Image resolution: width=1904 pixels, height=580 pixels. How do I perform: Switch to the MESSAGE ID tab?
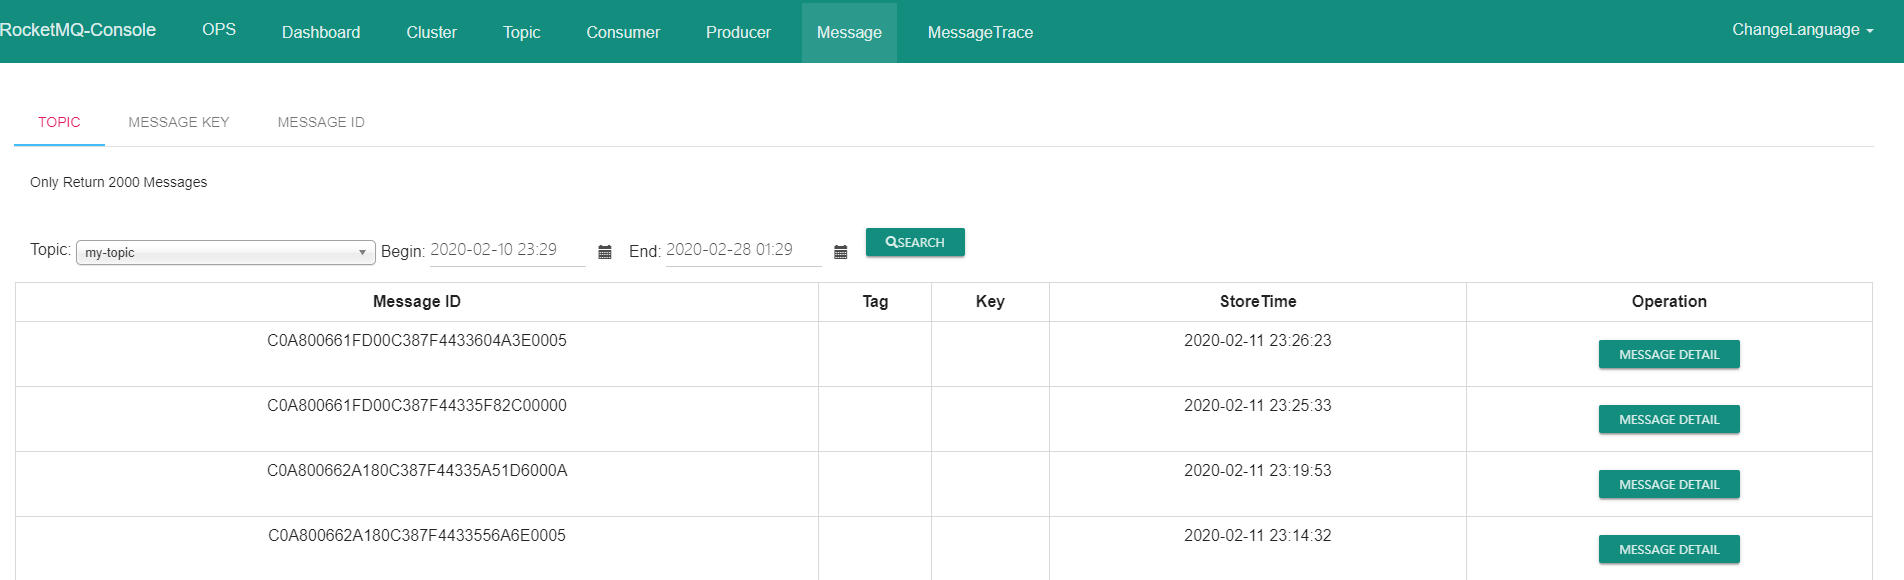(321, 122)
